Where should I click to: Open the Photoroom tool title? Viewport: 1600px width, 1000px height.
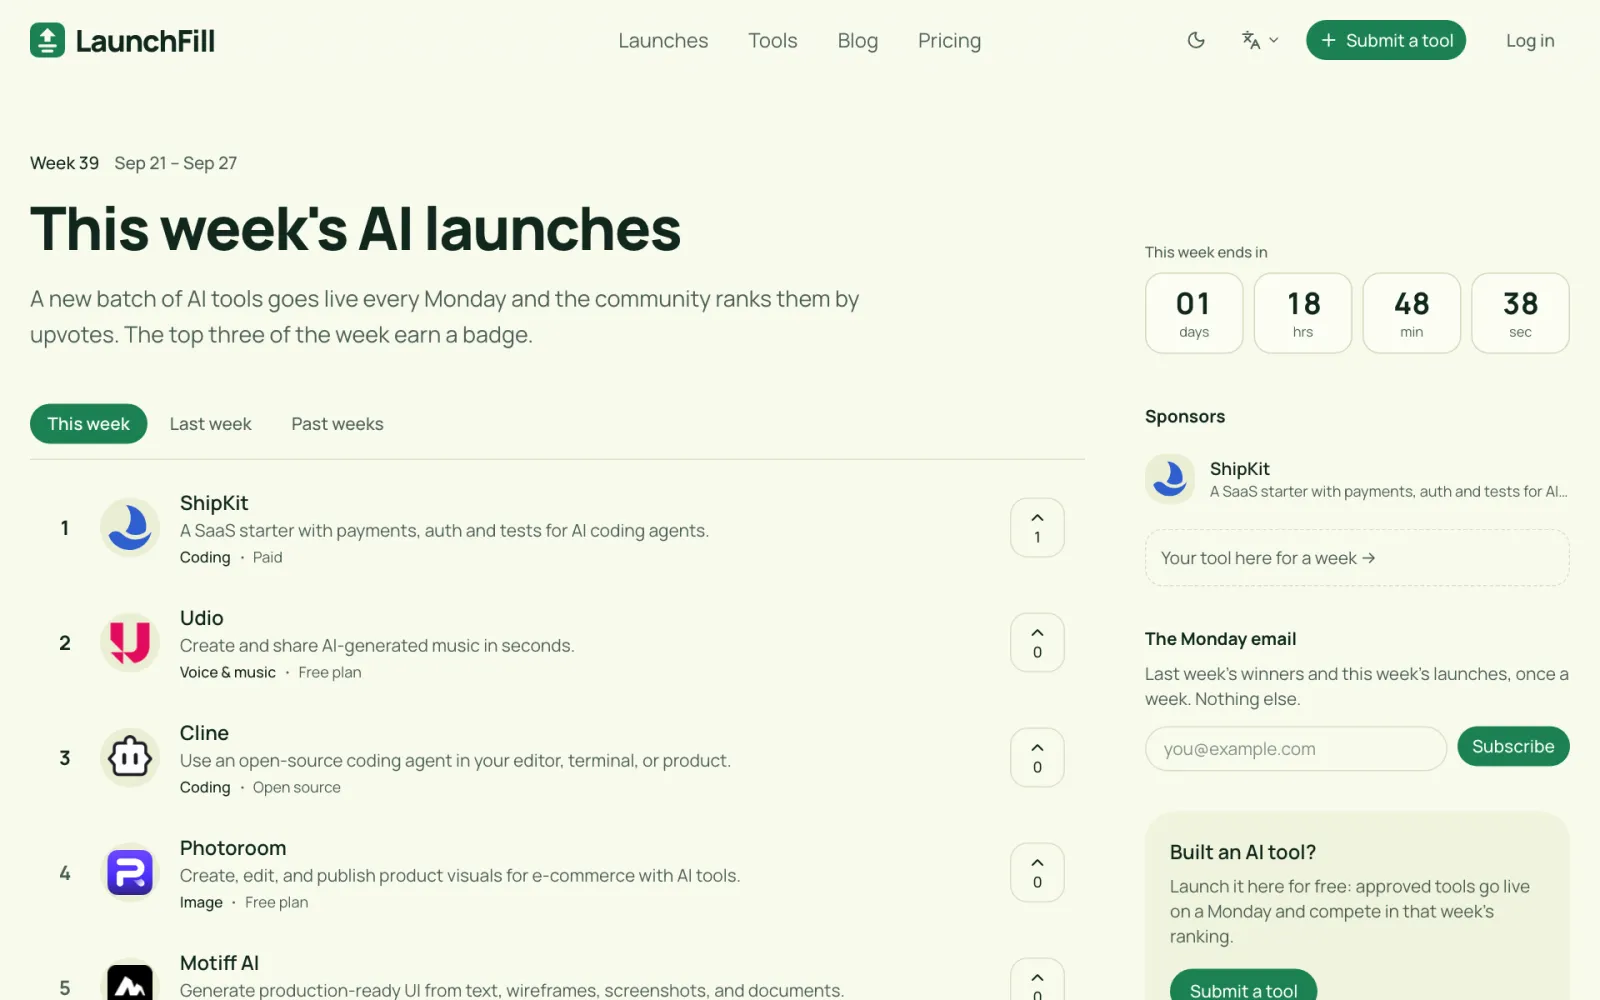(x=233, y=848)
